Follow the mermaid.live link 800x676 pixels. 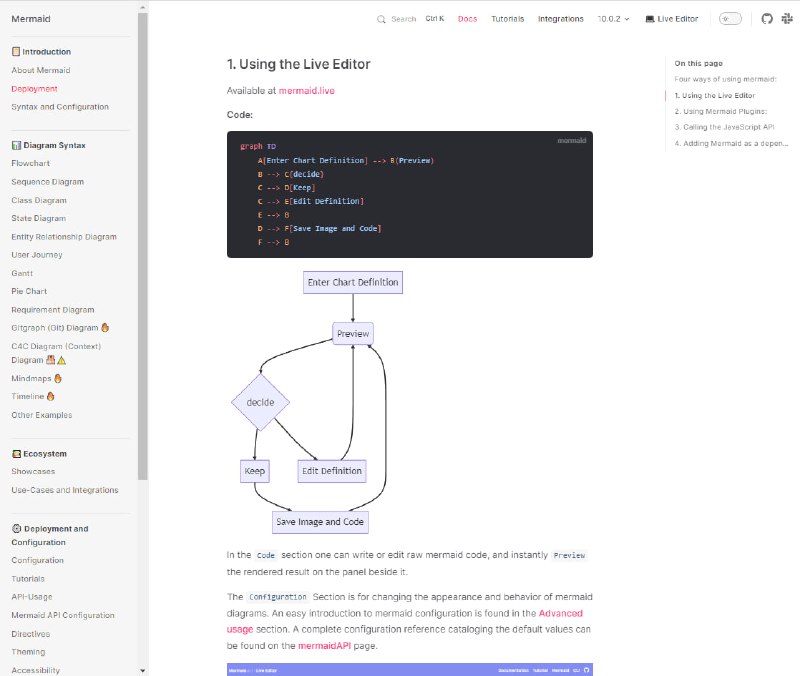(306, 90)
